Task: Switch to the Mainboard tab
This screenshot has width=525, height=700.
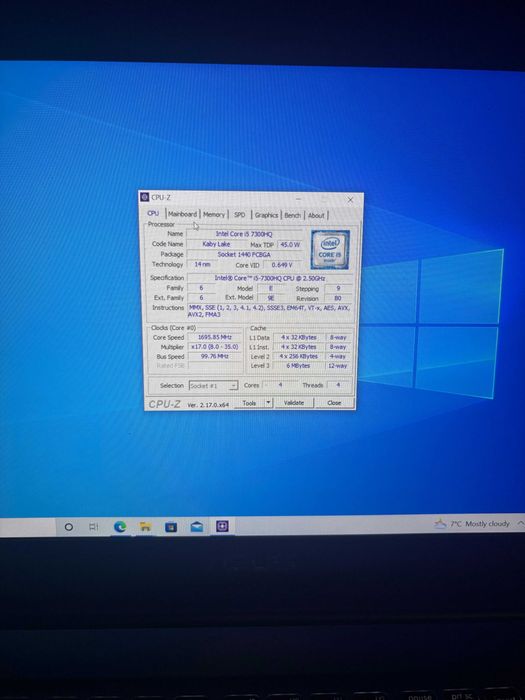Action: (183, 214)
